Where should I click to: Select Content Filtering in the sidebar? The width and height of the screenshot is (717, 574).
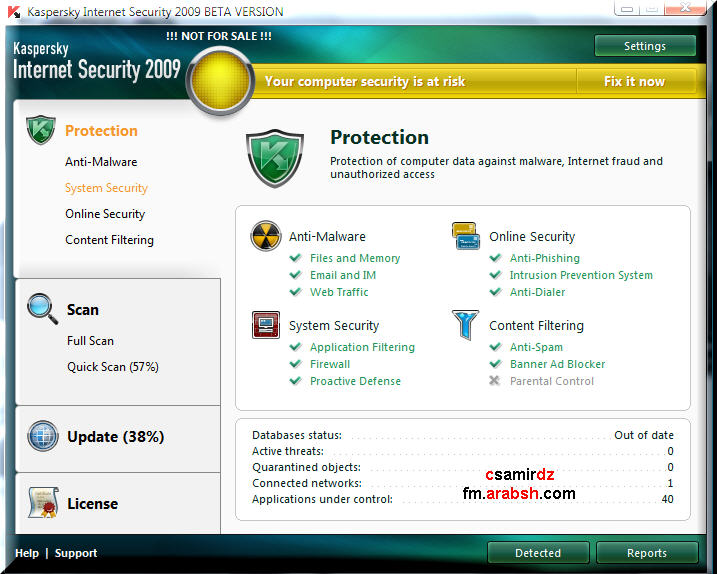pos(109,240)
